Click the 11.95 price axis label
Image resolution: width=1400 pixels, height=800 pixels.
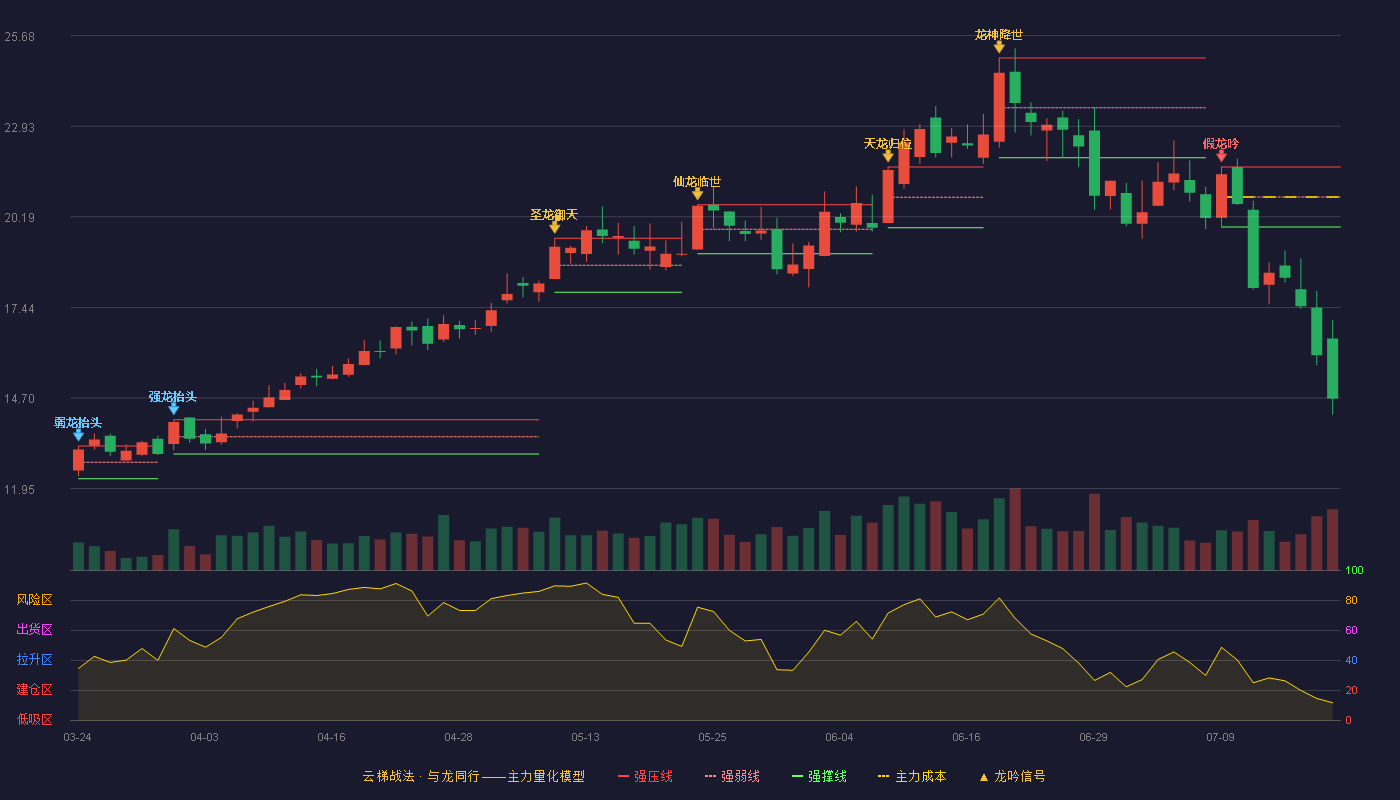(x=19, y=490)
